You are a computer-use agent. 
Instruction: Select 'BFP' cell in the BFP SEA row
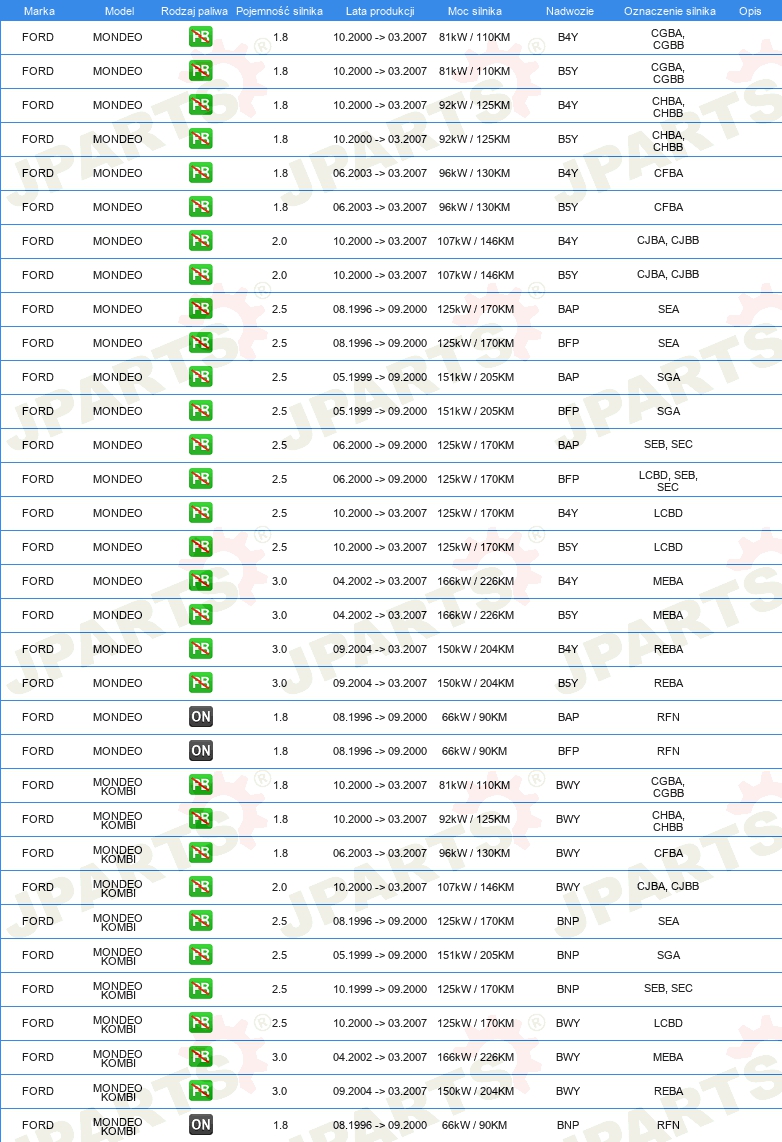[x=568, y=343]
